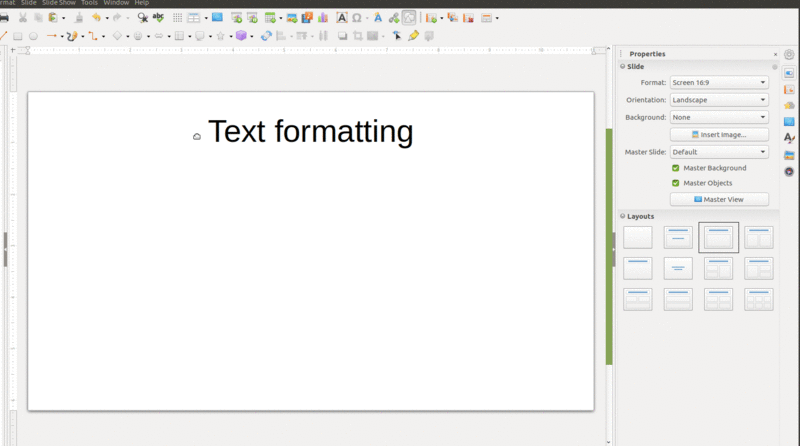This screenshot has width=800, height=446.
Task: Click the Fontwork text icon
Action: pos(378,18)
